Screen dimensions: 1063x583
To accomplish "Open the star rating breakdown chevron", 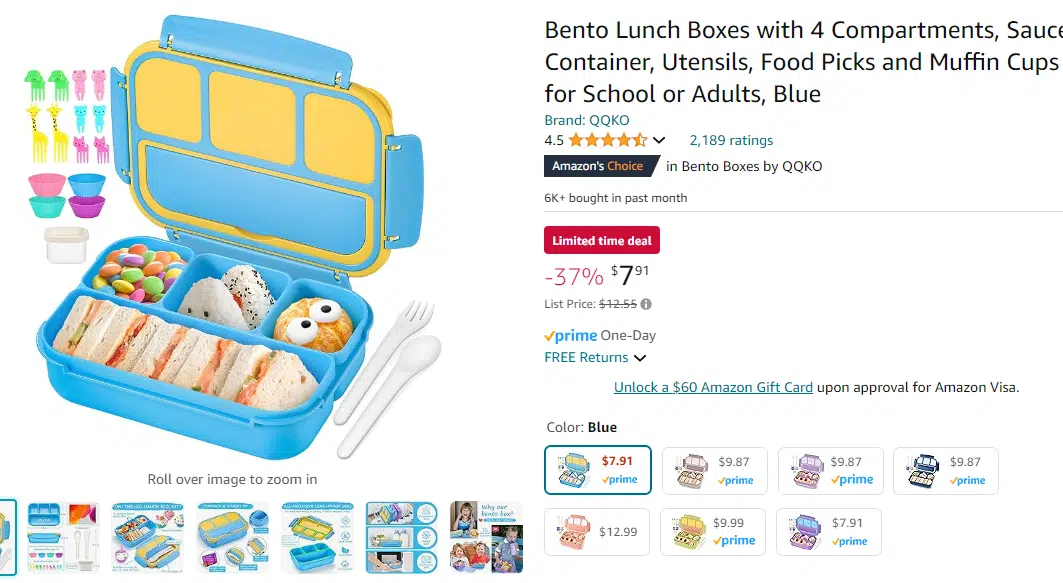I will pyautogui.click(x=659, y=141).
